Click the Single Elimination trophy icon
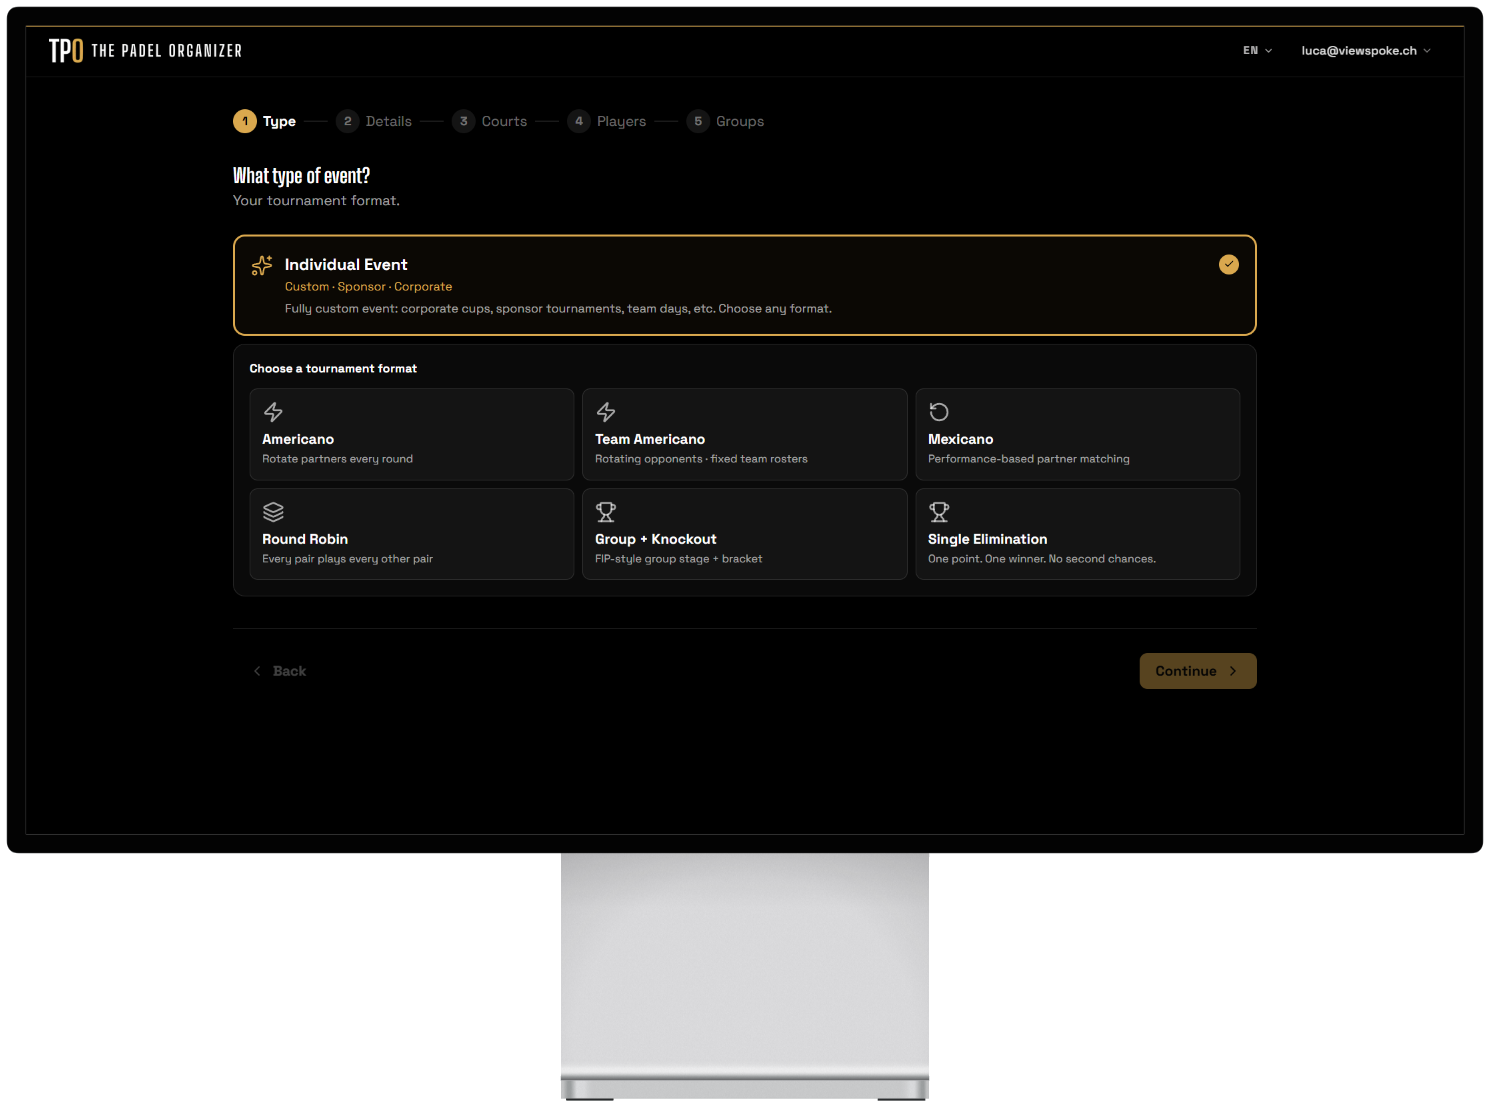1490x1107 pixels. (x=939, y=512)
